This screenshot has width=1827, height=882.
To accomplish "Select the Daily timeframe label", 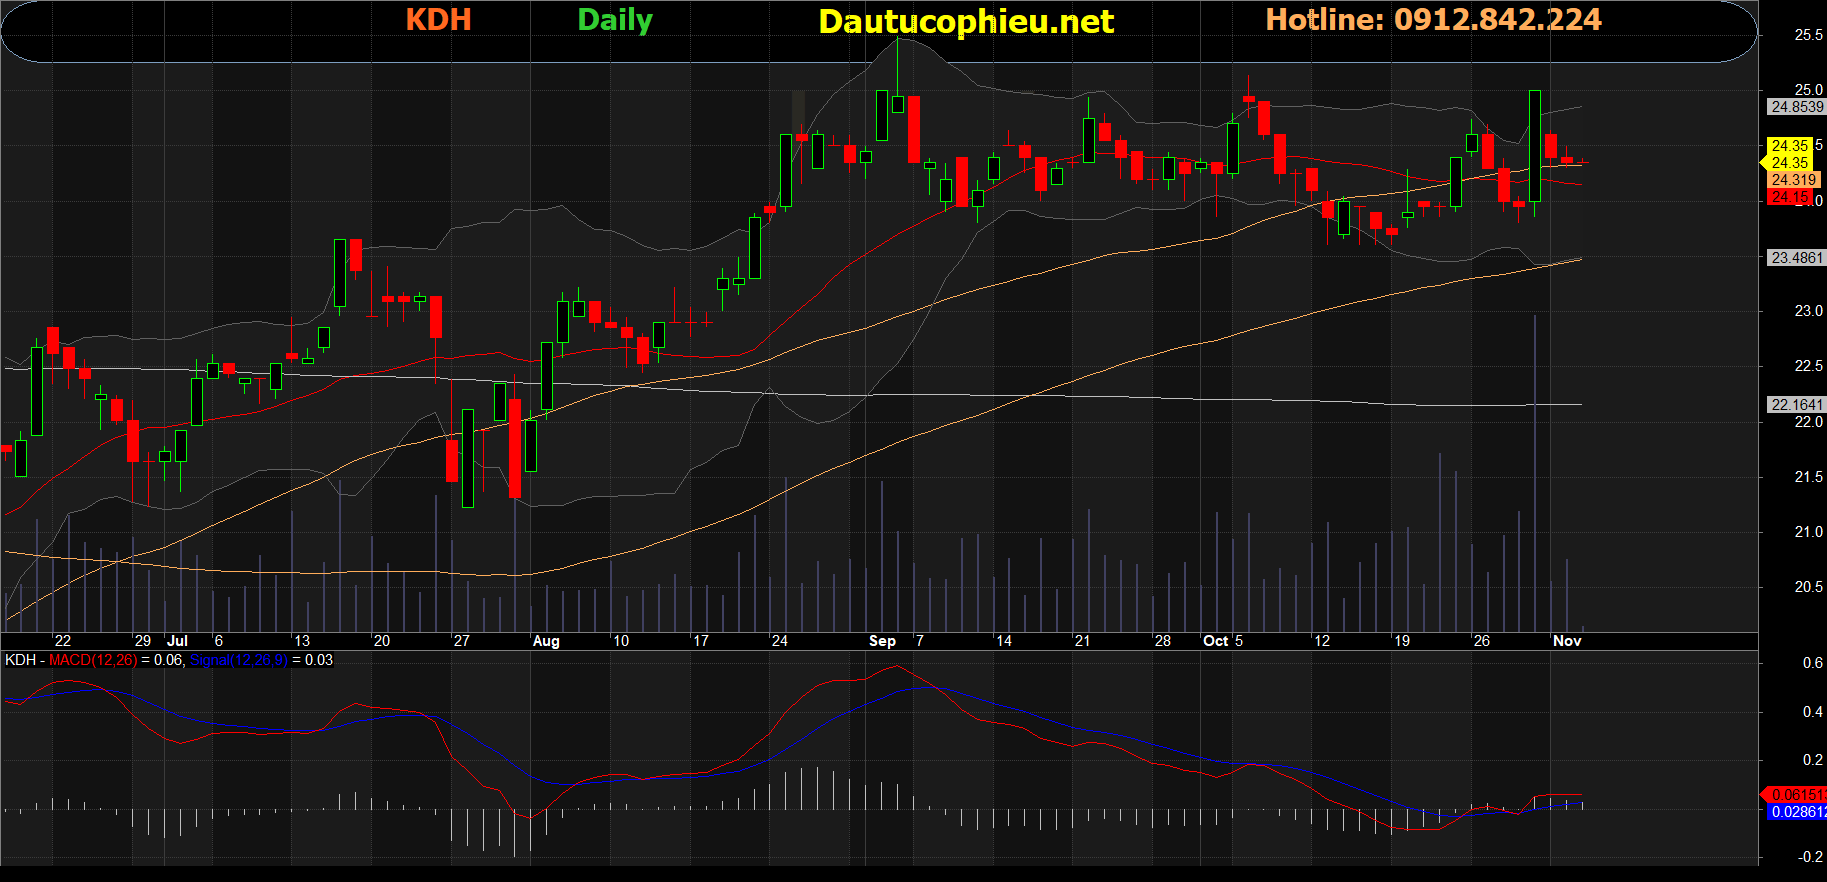I will pyautogui.click(x=614, y=20).
